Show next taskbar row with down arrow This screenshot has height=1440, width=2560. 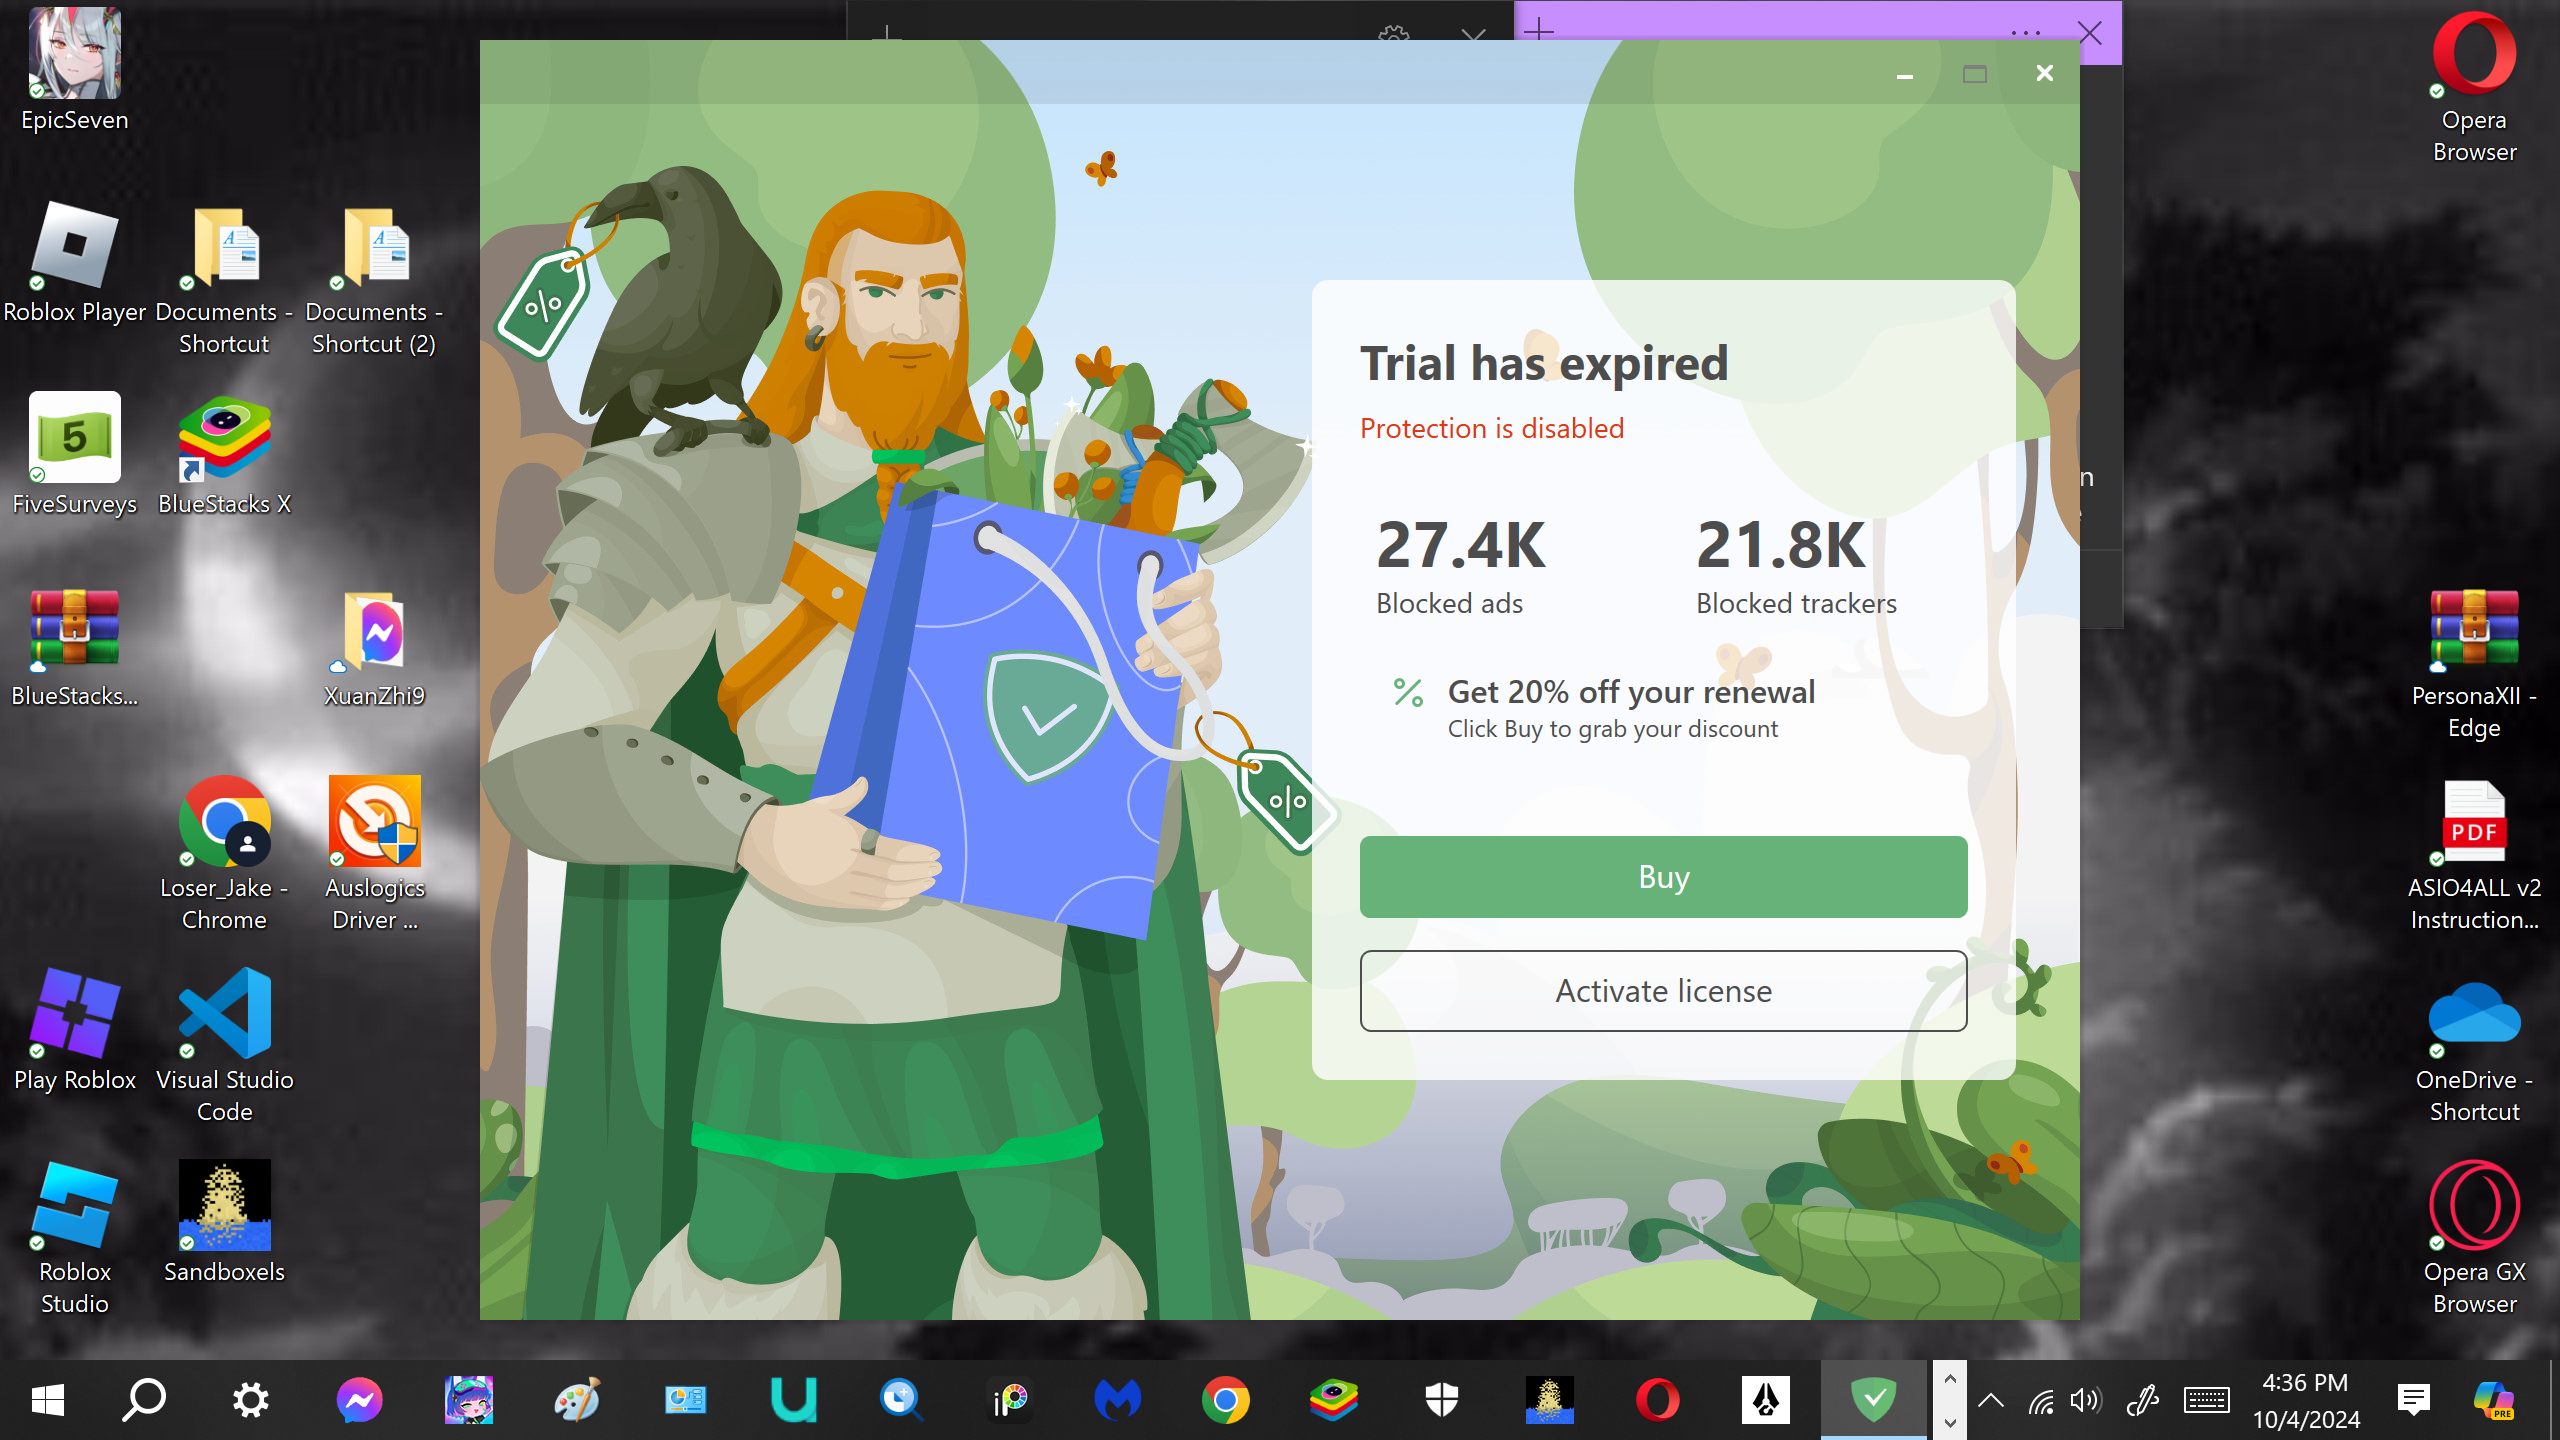(x=1949, y=1421)
